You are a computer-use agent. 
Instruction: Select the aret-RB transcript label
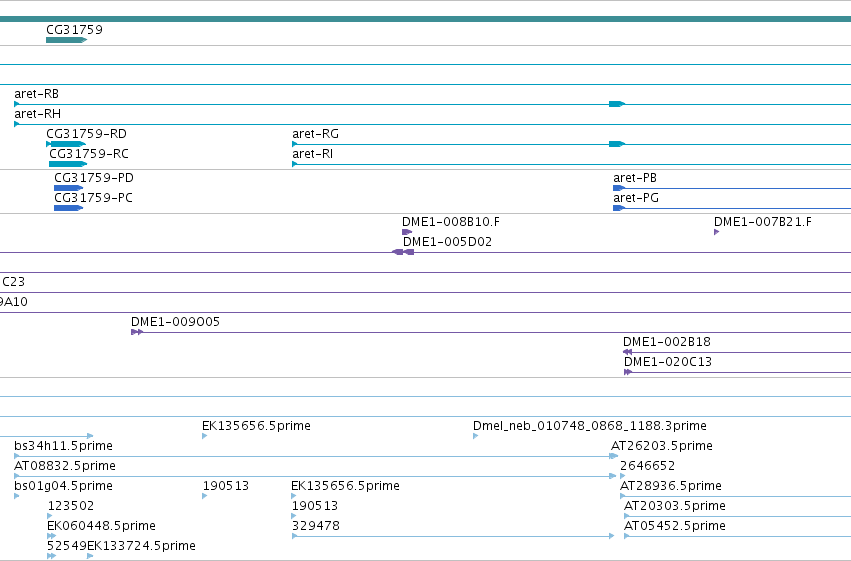point(36,94)
